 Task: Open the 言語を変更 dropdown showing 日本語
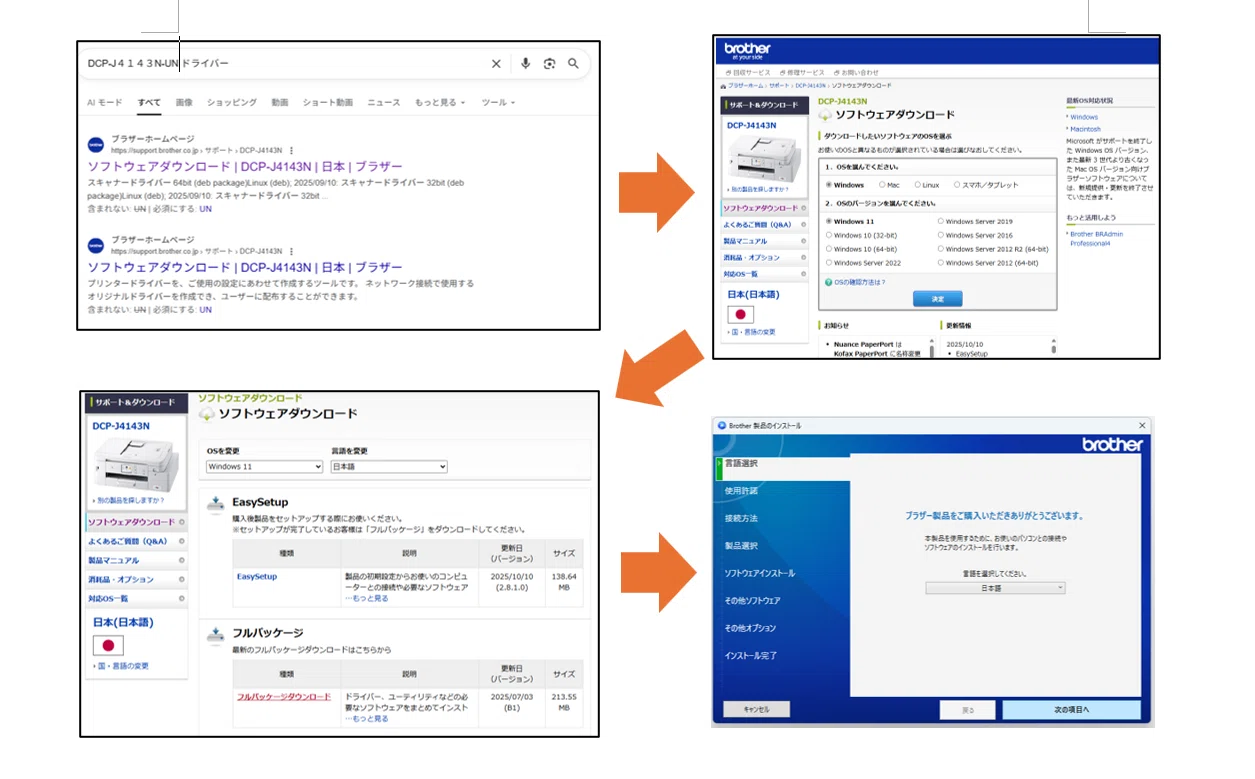(x=389, y=467)
